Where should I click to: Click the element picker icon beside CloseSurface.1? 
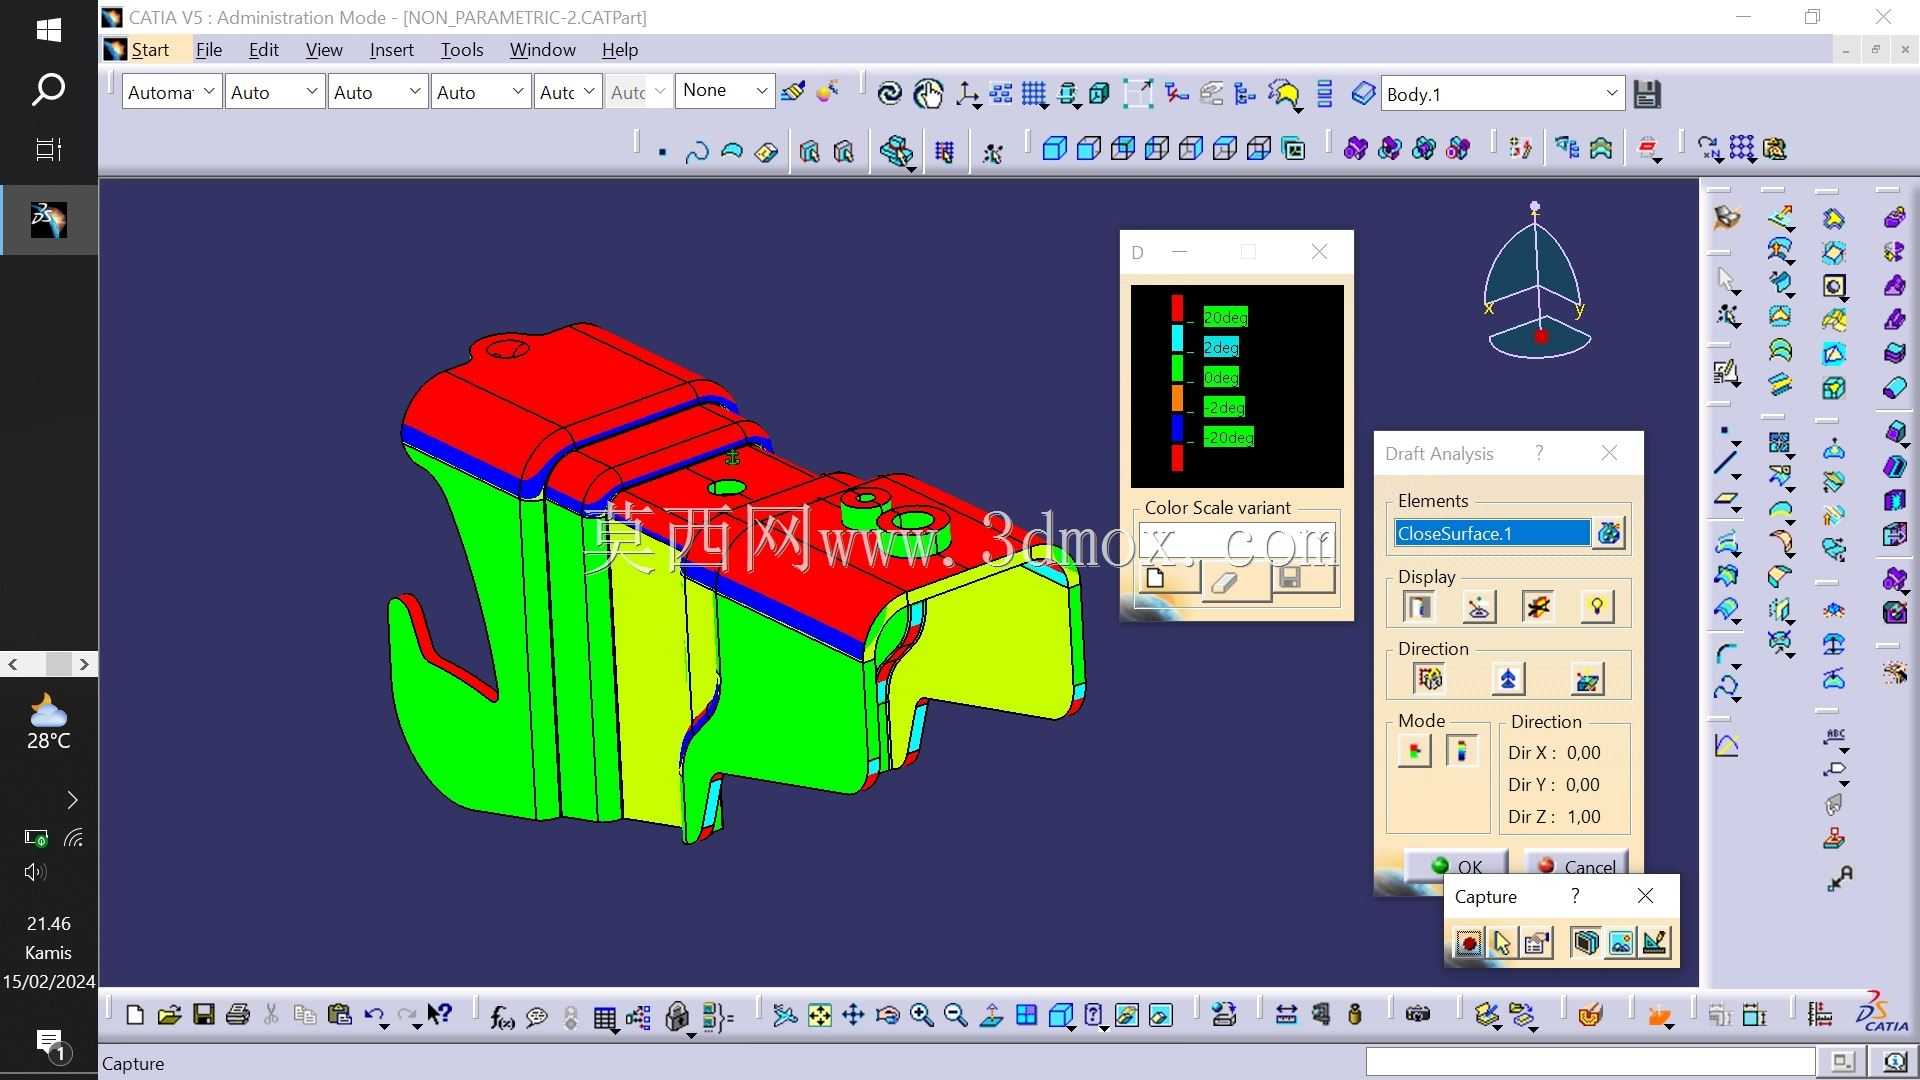click(x=1609, y=533)
